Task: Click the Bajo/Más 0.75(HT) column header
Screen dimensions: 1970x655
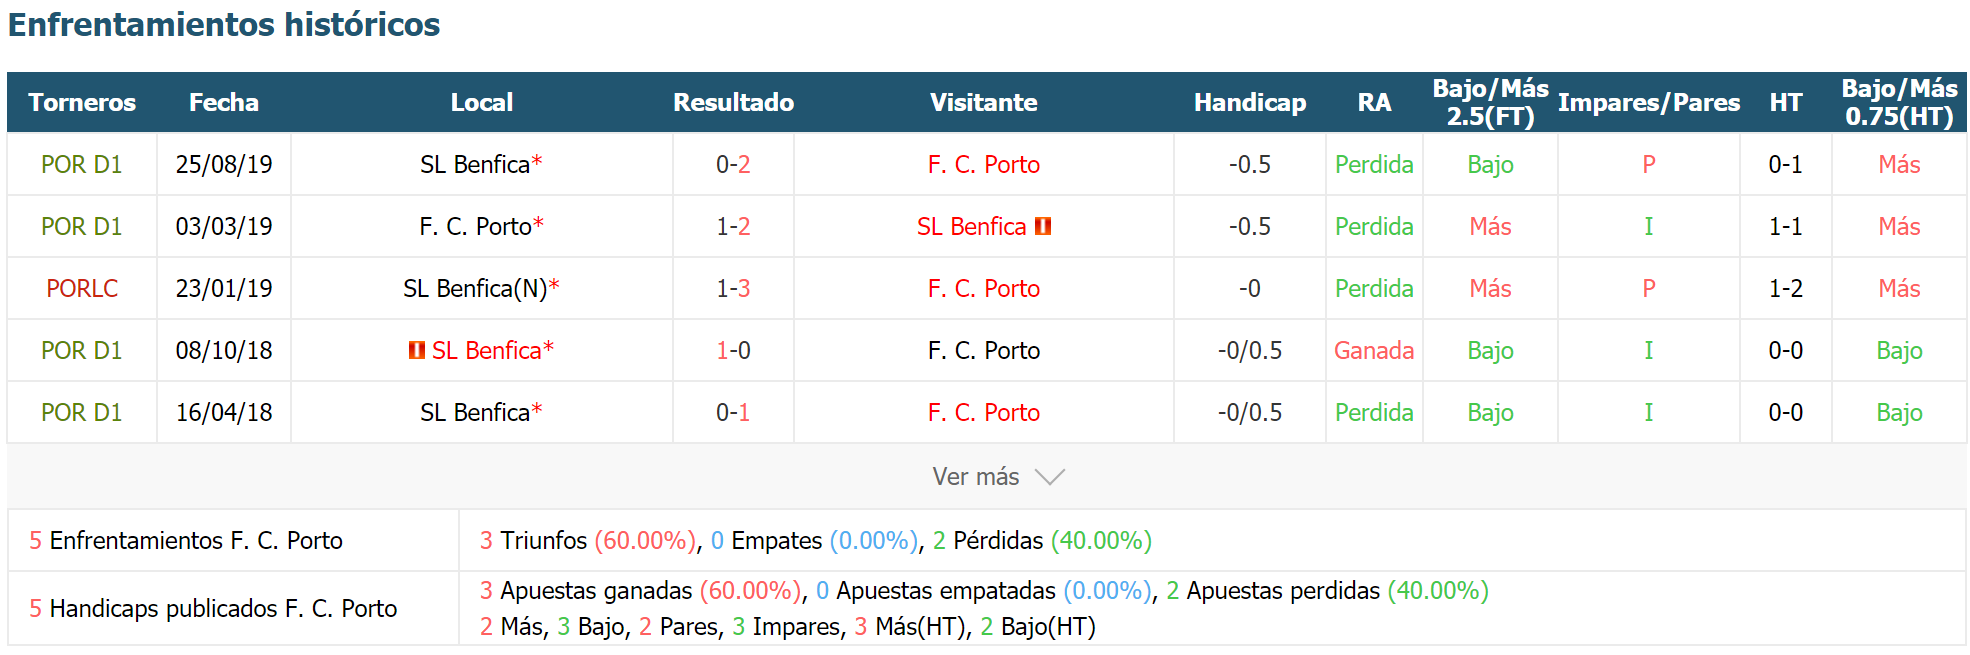Action: pos(1899,102)
